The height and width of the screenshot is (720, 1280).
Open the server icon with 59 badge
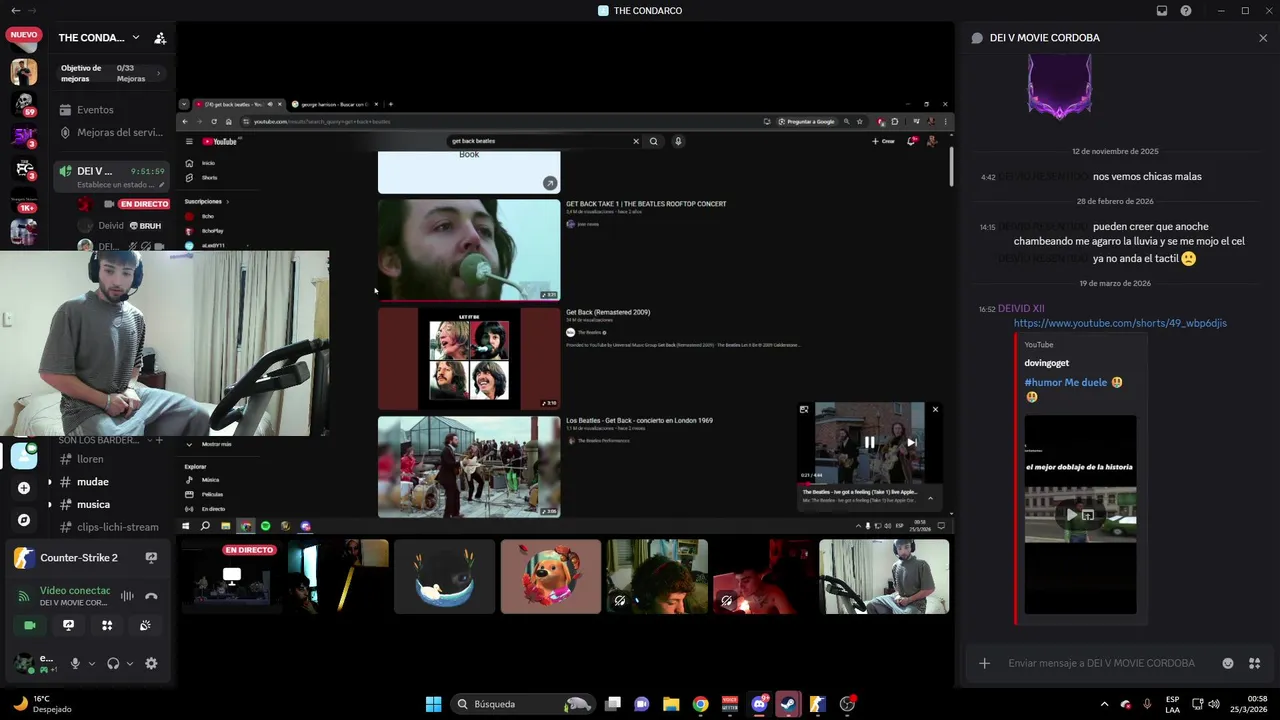tap(24, 104)
